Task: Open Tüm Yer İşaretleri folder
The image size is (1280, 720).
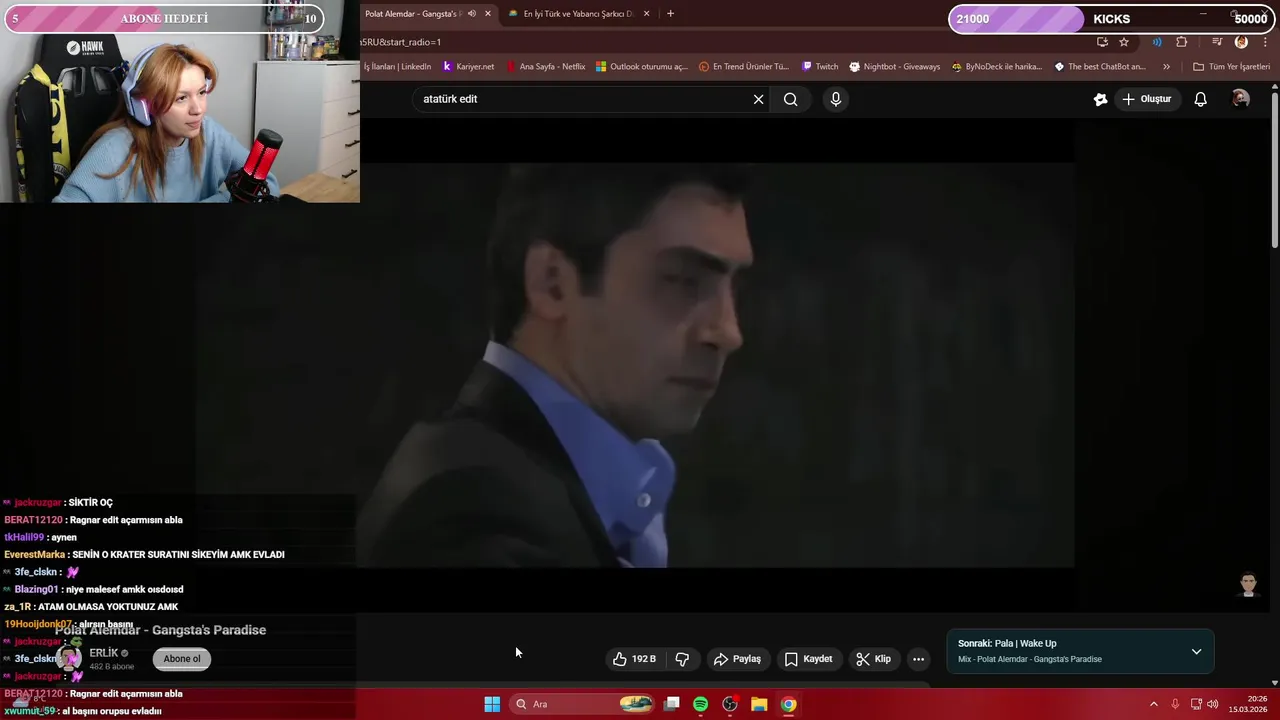Action: (x=1231, y=67)
